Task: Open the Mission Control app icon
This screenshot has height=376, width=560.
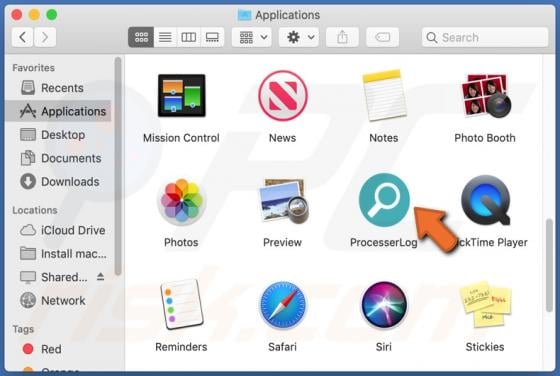Action: pyautogui.click(x=181, y=95)
